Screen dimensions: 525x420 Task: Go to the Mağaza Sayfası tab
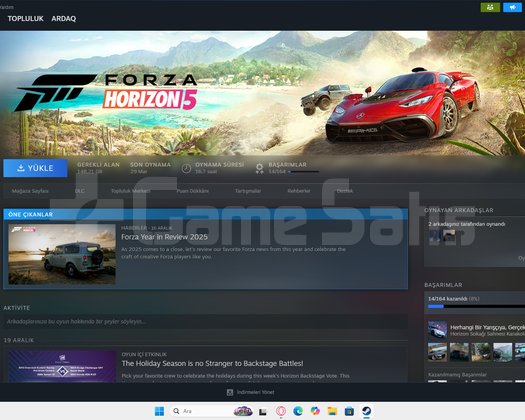pos(30,191)
